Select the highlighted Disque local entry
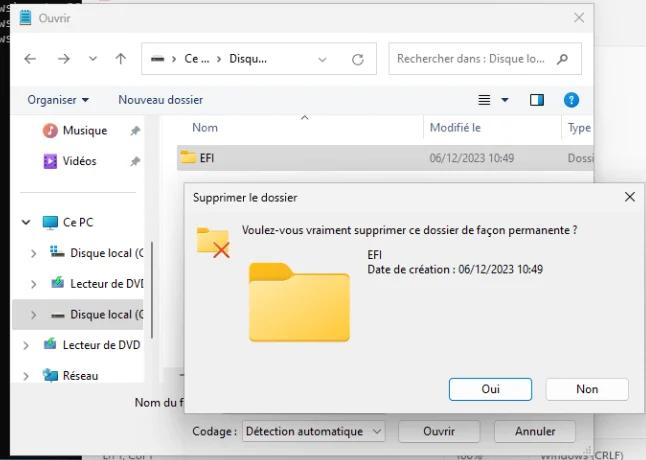 106,315
